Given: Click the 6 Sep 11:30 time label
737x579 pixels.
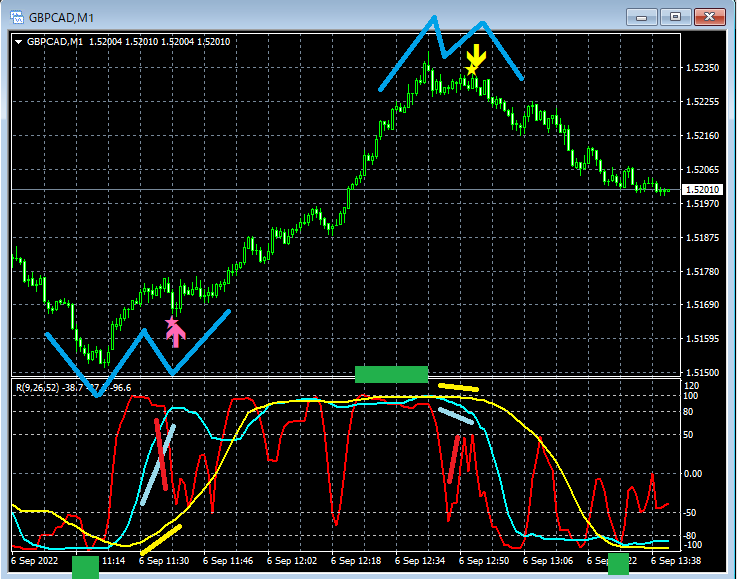Looking at the screenshot, I should (165, 561).
